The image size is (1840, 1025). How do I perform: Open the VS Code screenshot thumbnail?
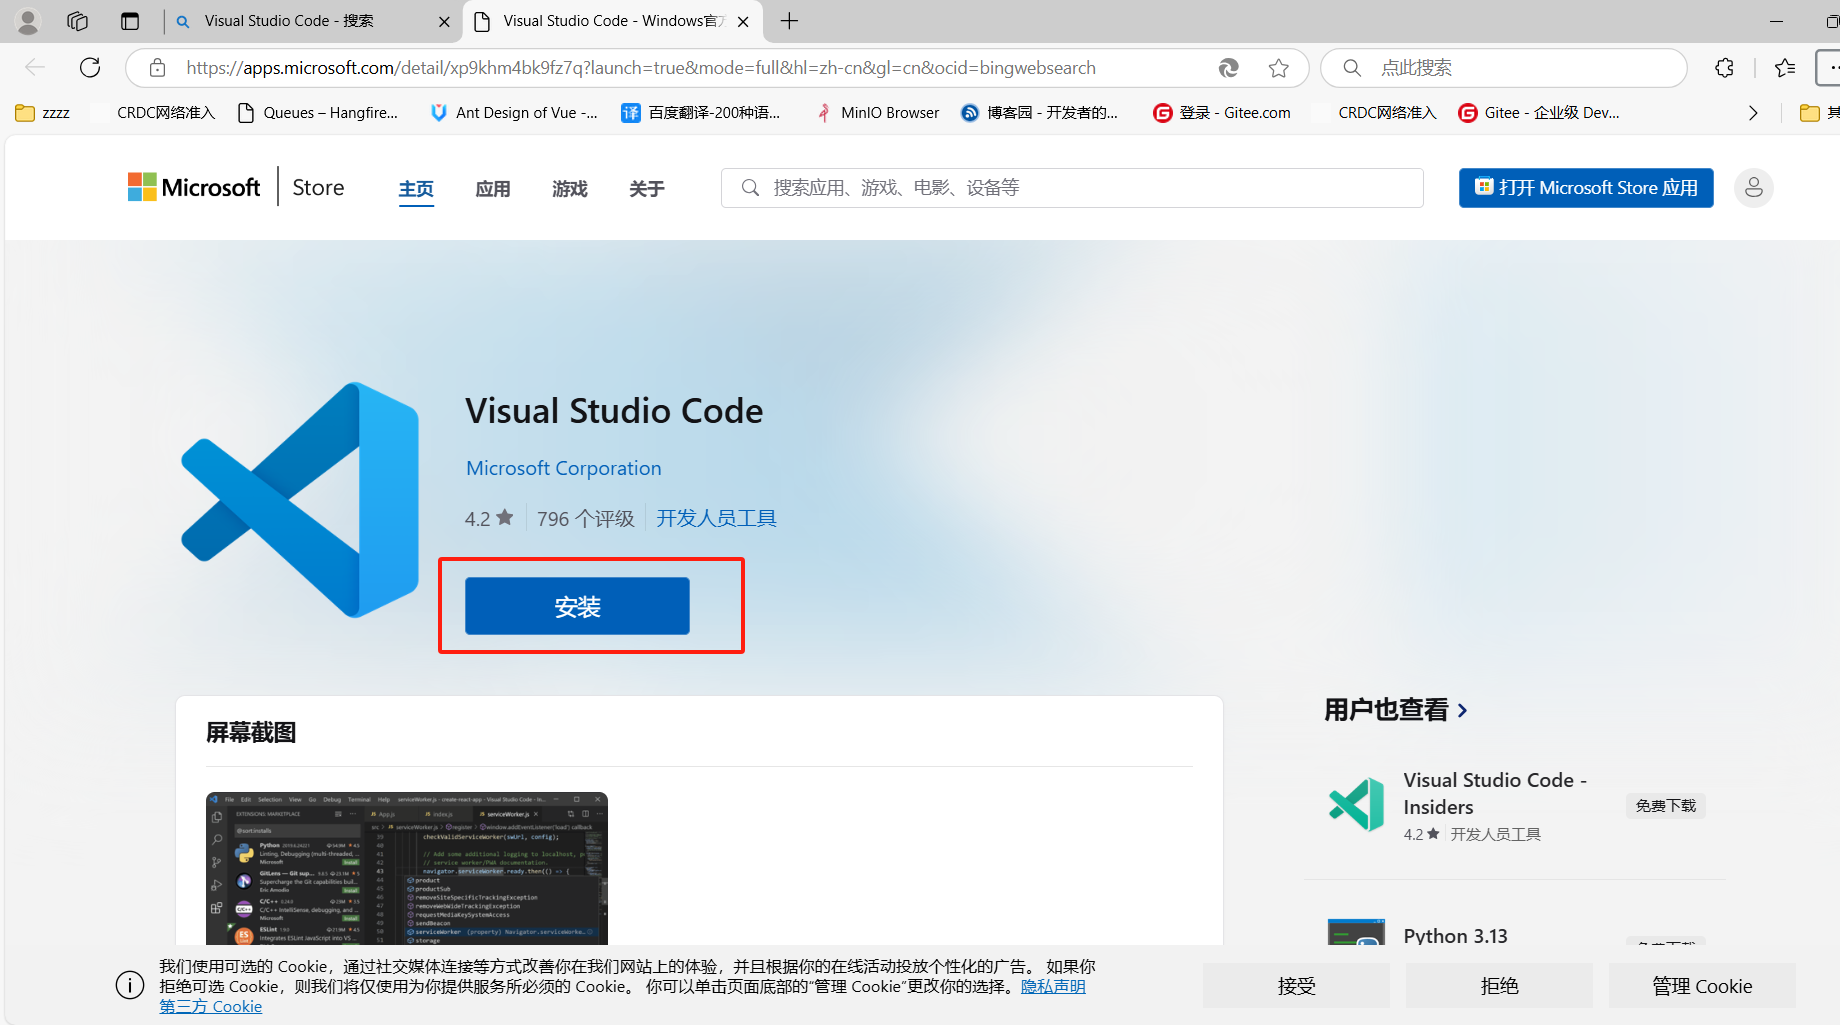pos(407,868)
